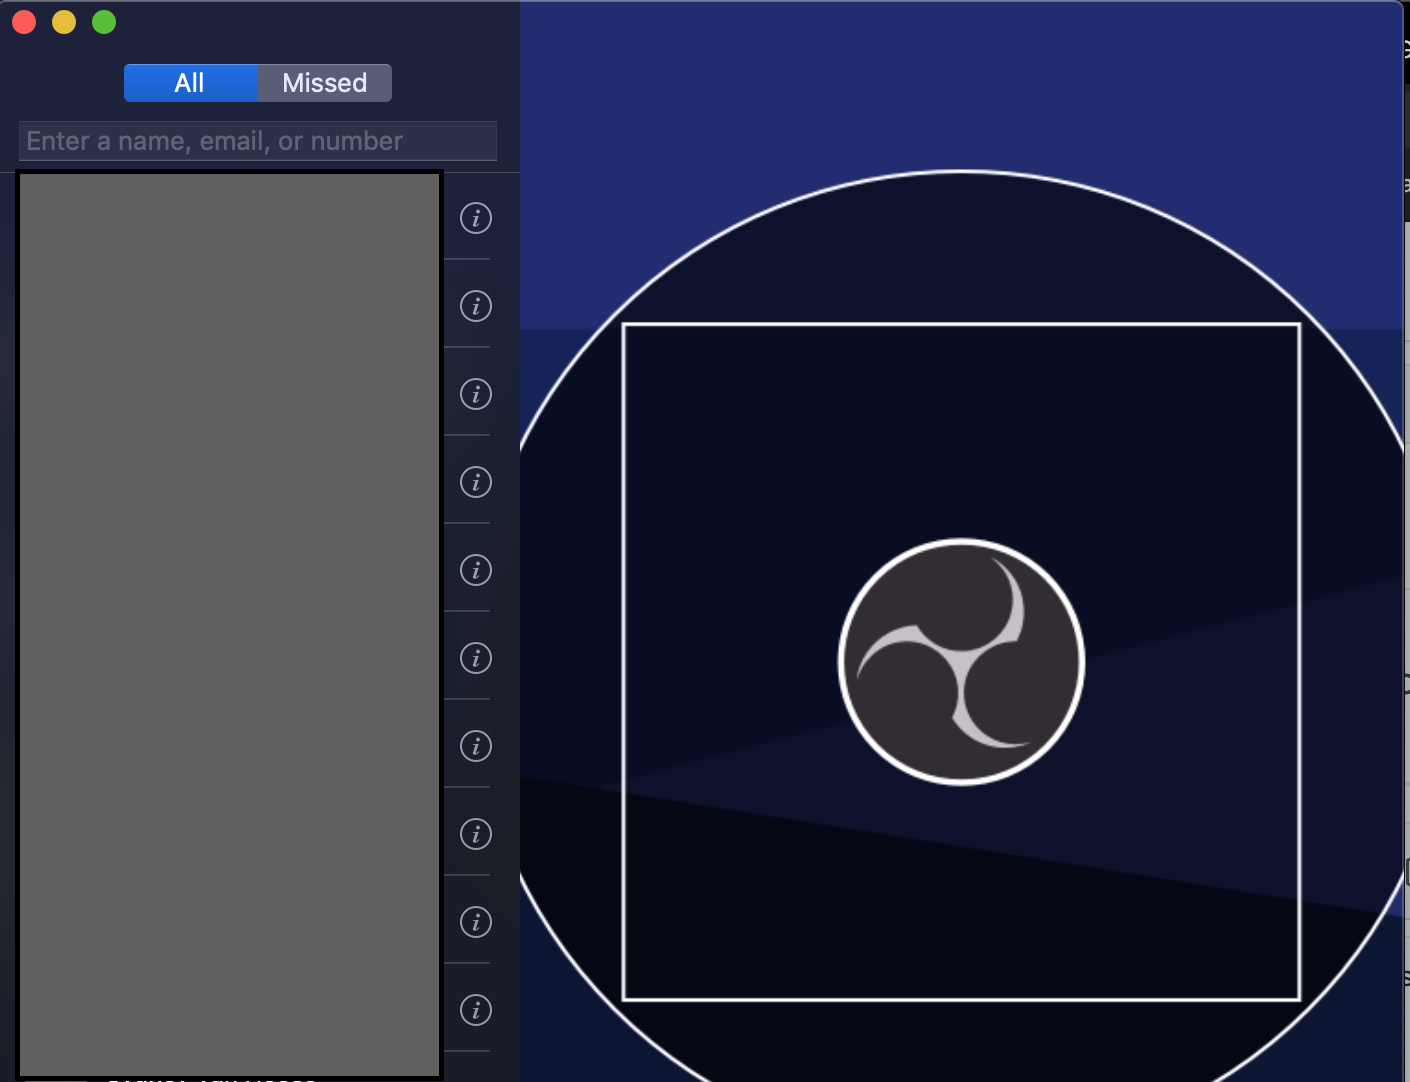Open info for the eighth call entry
The width and height of the screenshot is (1410, 1082).
click(476, 834)
